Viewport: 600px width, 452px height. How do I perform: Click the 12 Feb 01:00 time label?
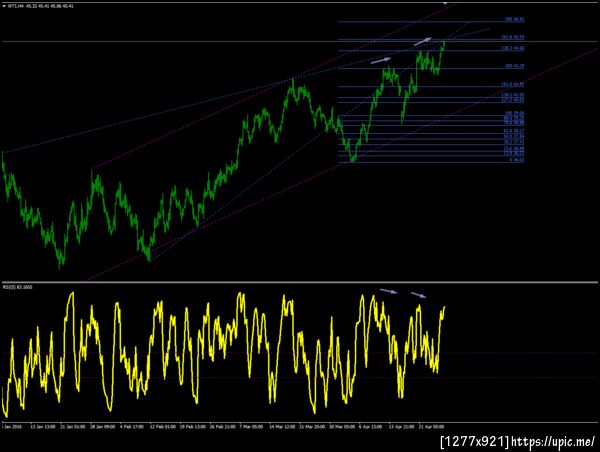point(163,426)
